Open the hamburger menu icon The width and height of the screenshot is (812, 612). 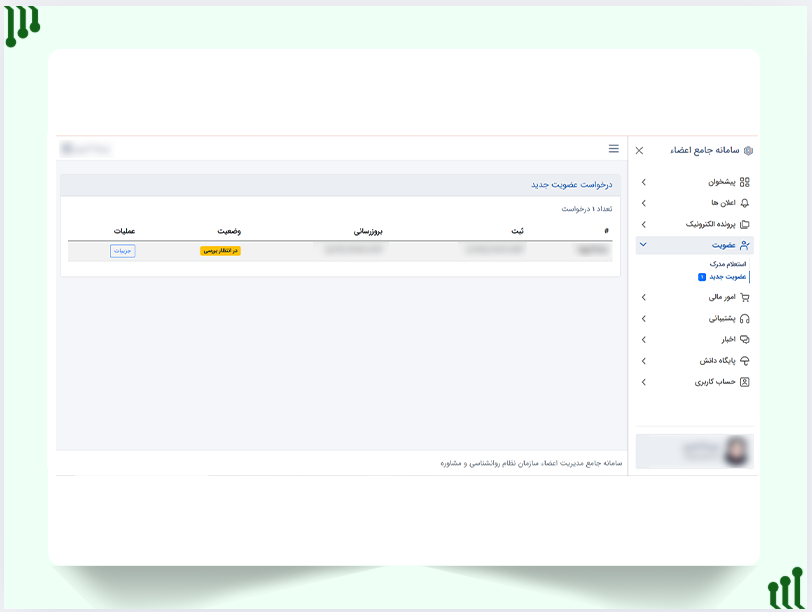614,149
